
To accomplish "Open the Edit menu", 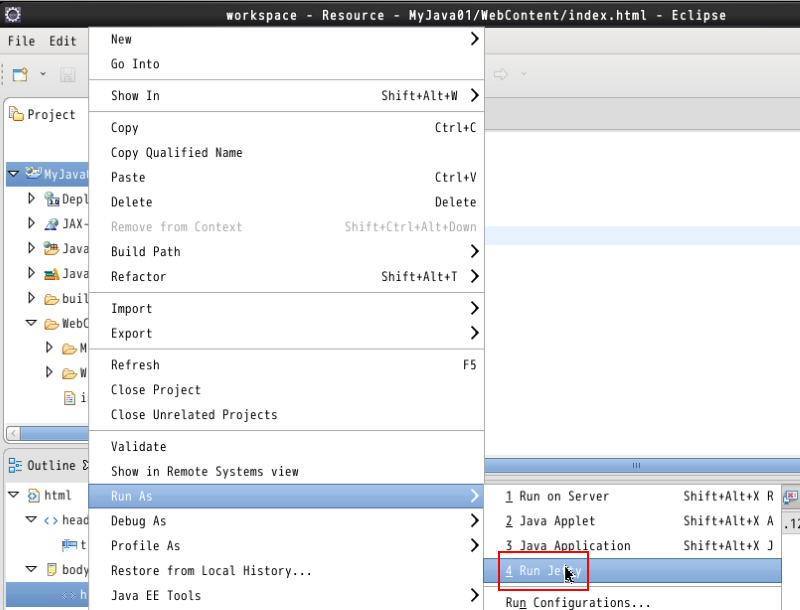I will point(63,41).
